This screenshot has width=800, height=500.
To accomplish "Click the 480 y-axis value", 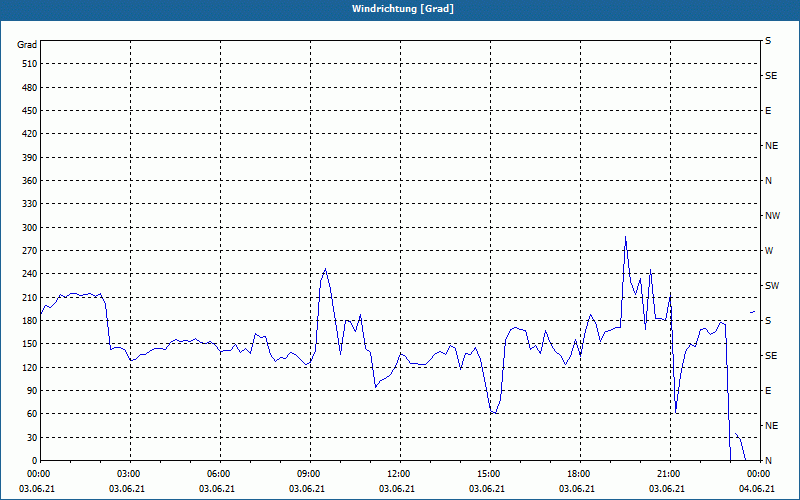I will 30,88.
